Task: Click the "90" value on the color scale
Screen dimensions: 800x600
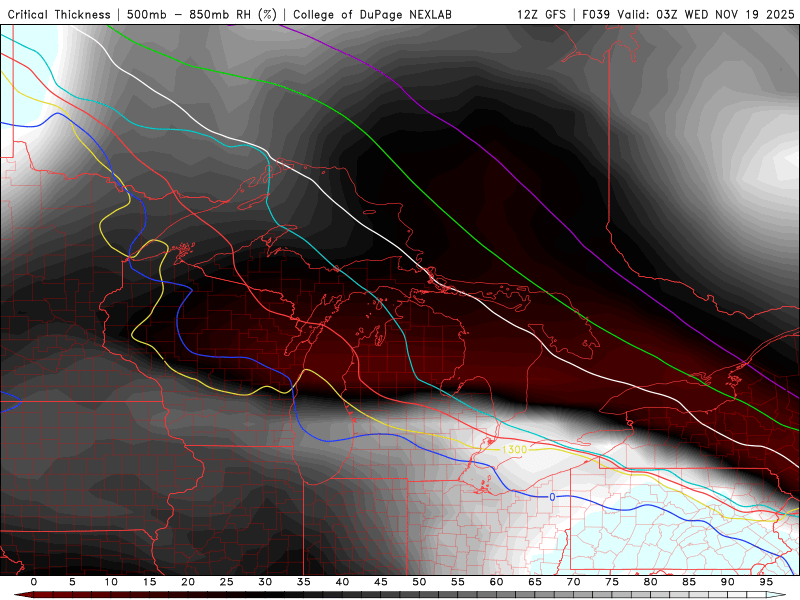Action: 727,582
